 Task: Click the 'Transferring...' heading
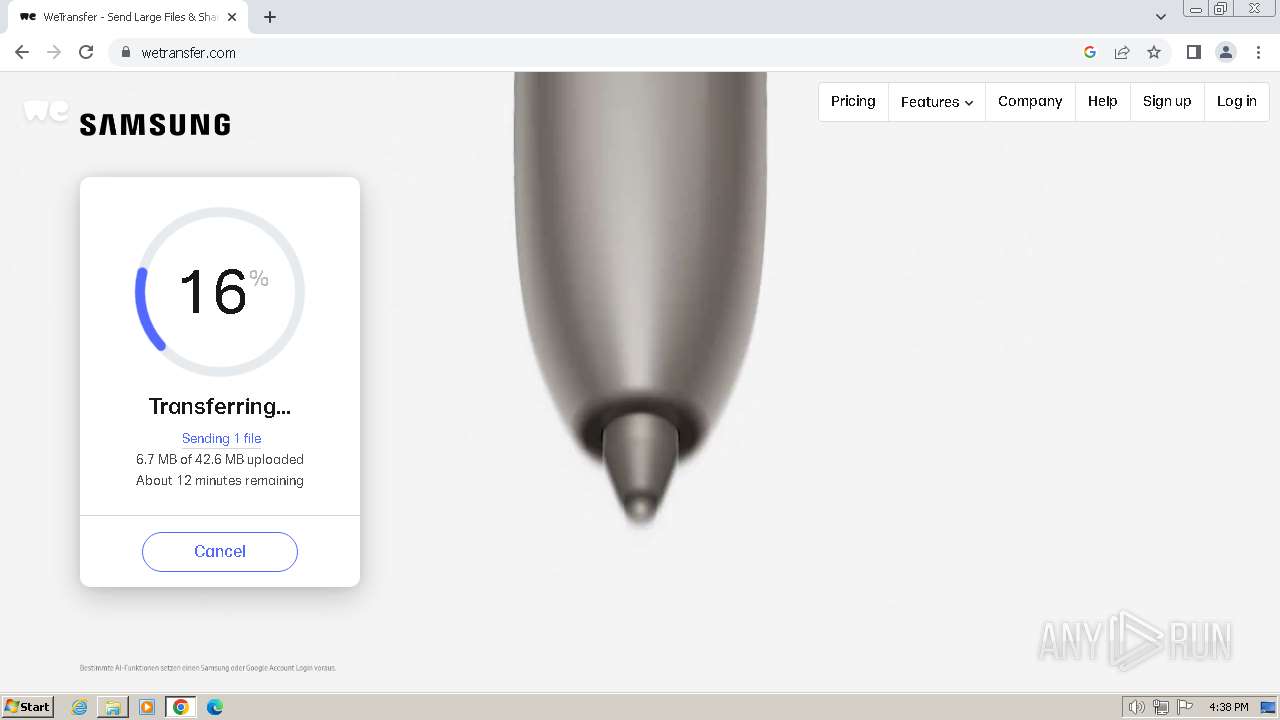click(x=220, y=406)
